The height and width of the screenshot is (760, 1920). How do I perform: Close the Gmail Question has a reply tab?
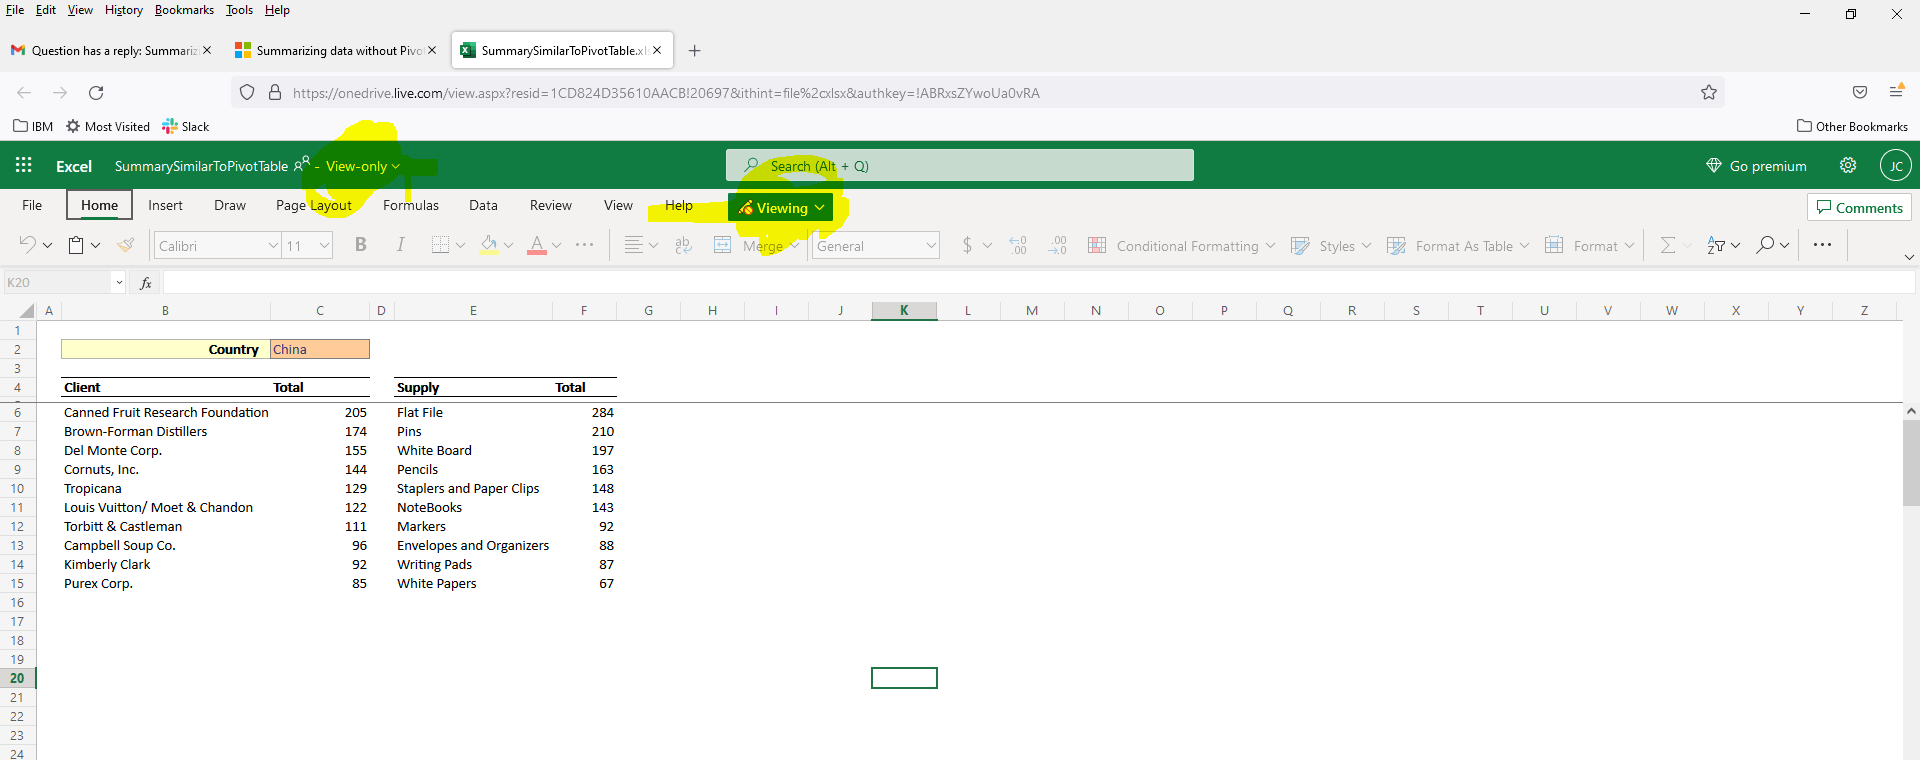[x=207, y=50]
